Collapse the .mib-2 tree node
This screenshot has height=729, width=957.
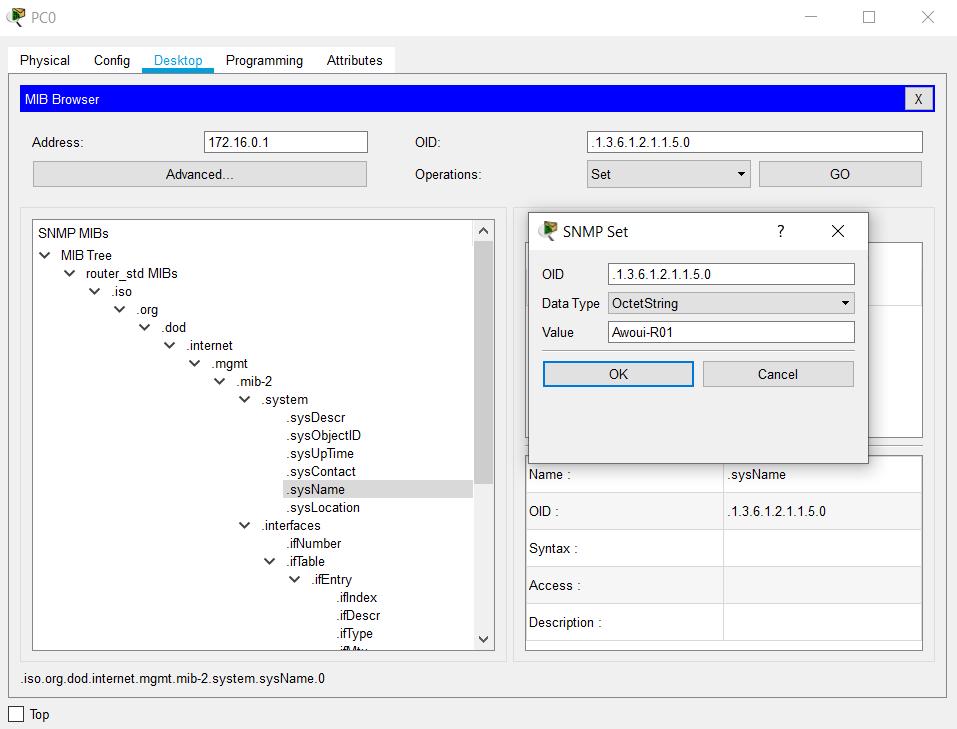click(220, 382)
